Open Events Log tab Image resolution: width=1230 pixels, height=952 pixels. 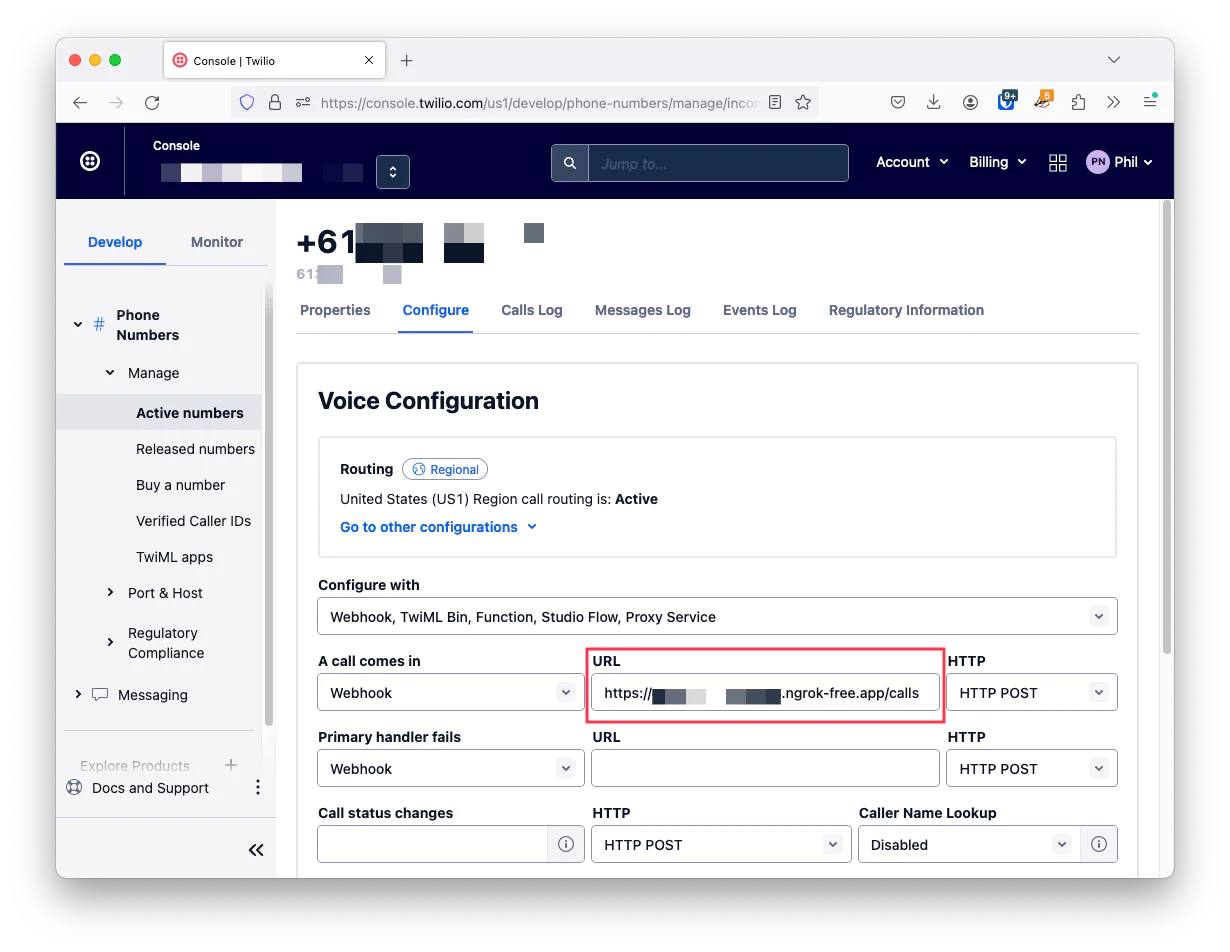click(760, 310)
